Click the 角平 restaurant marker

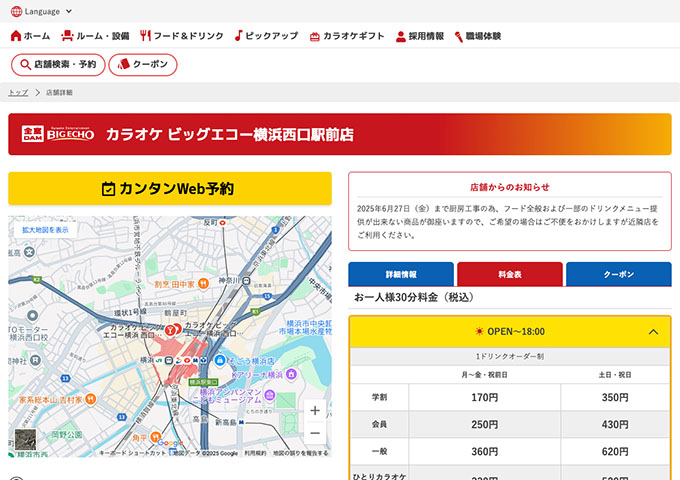[155, 437]
